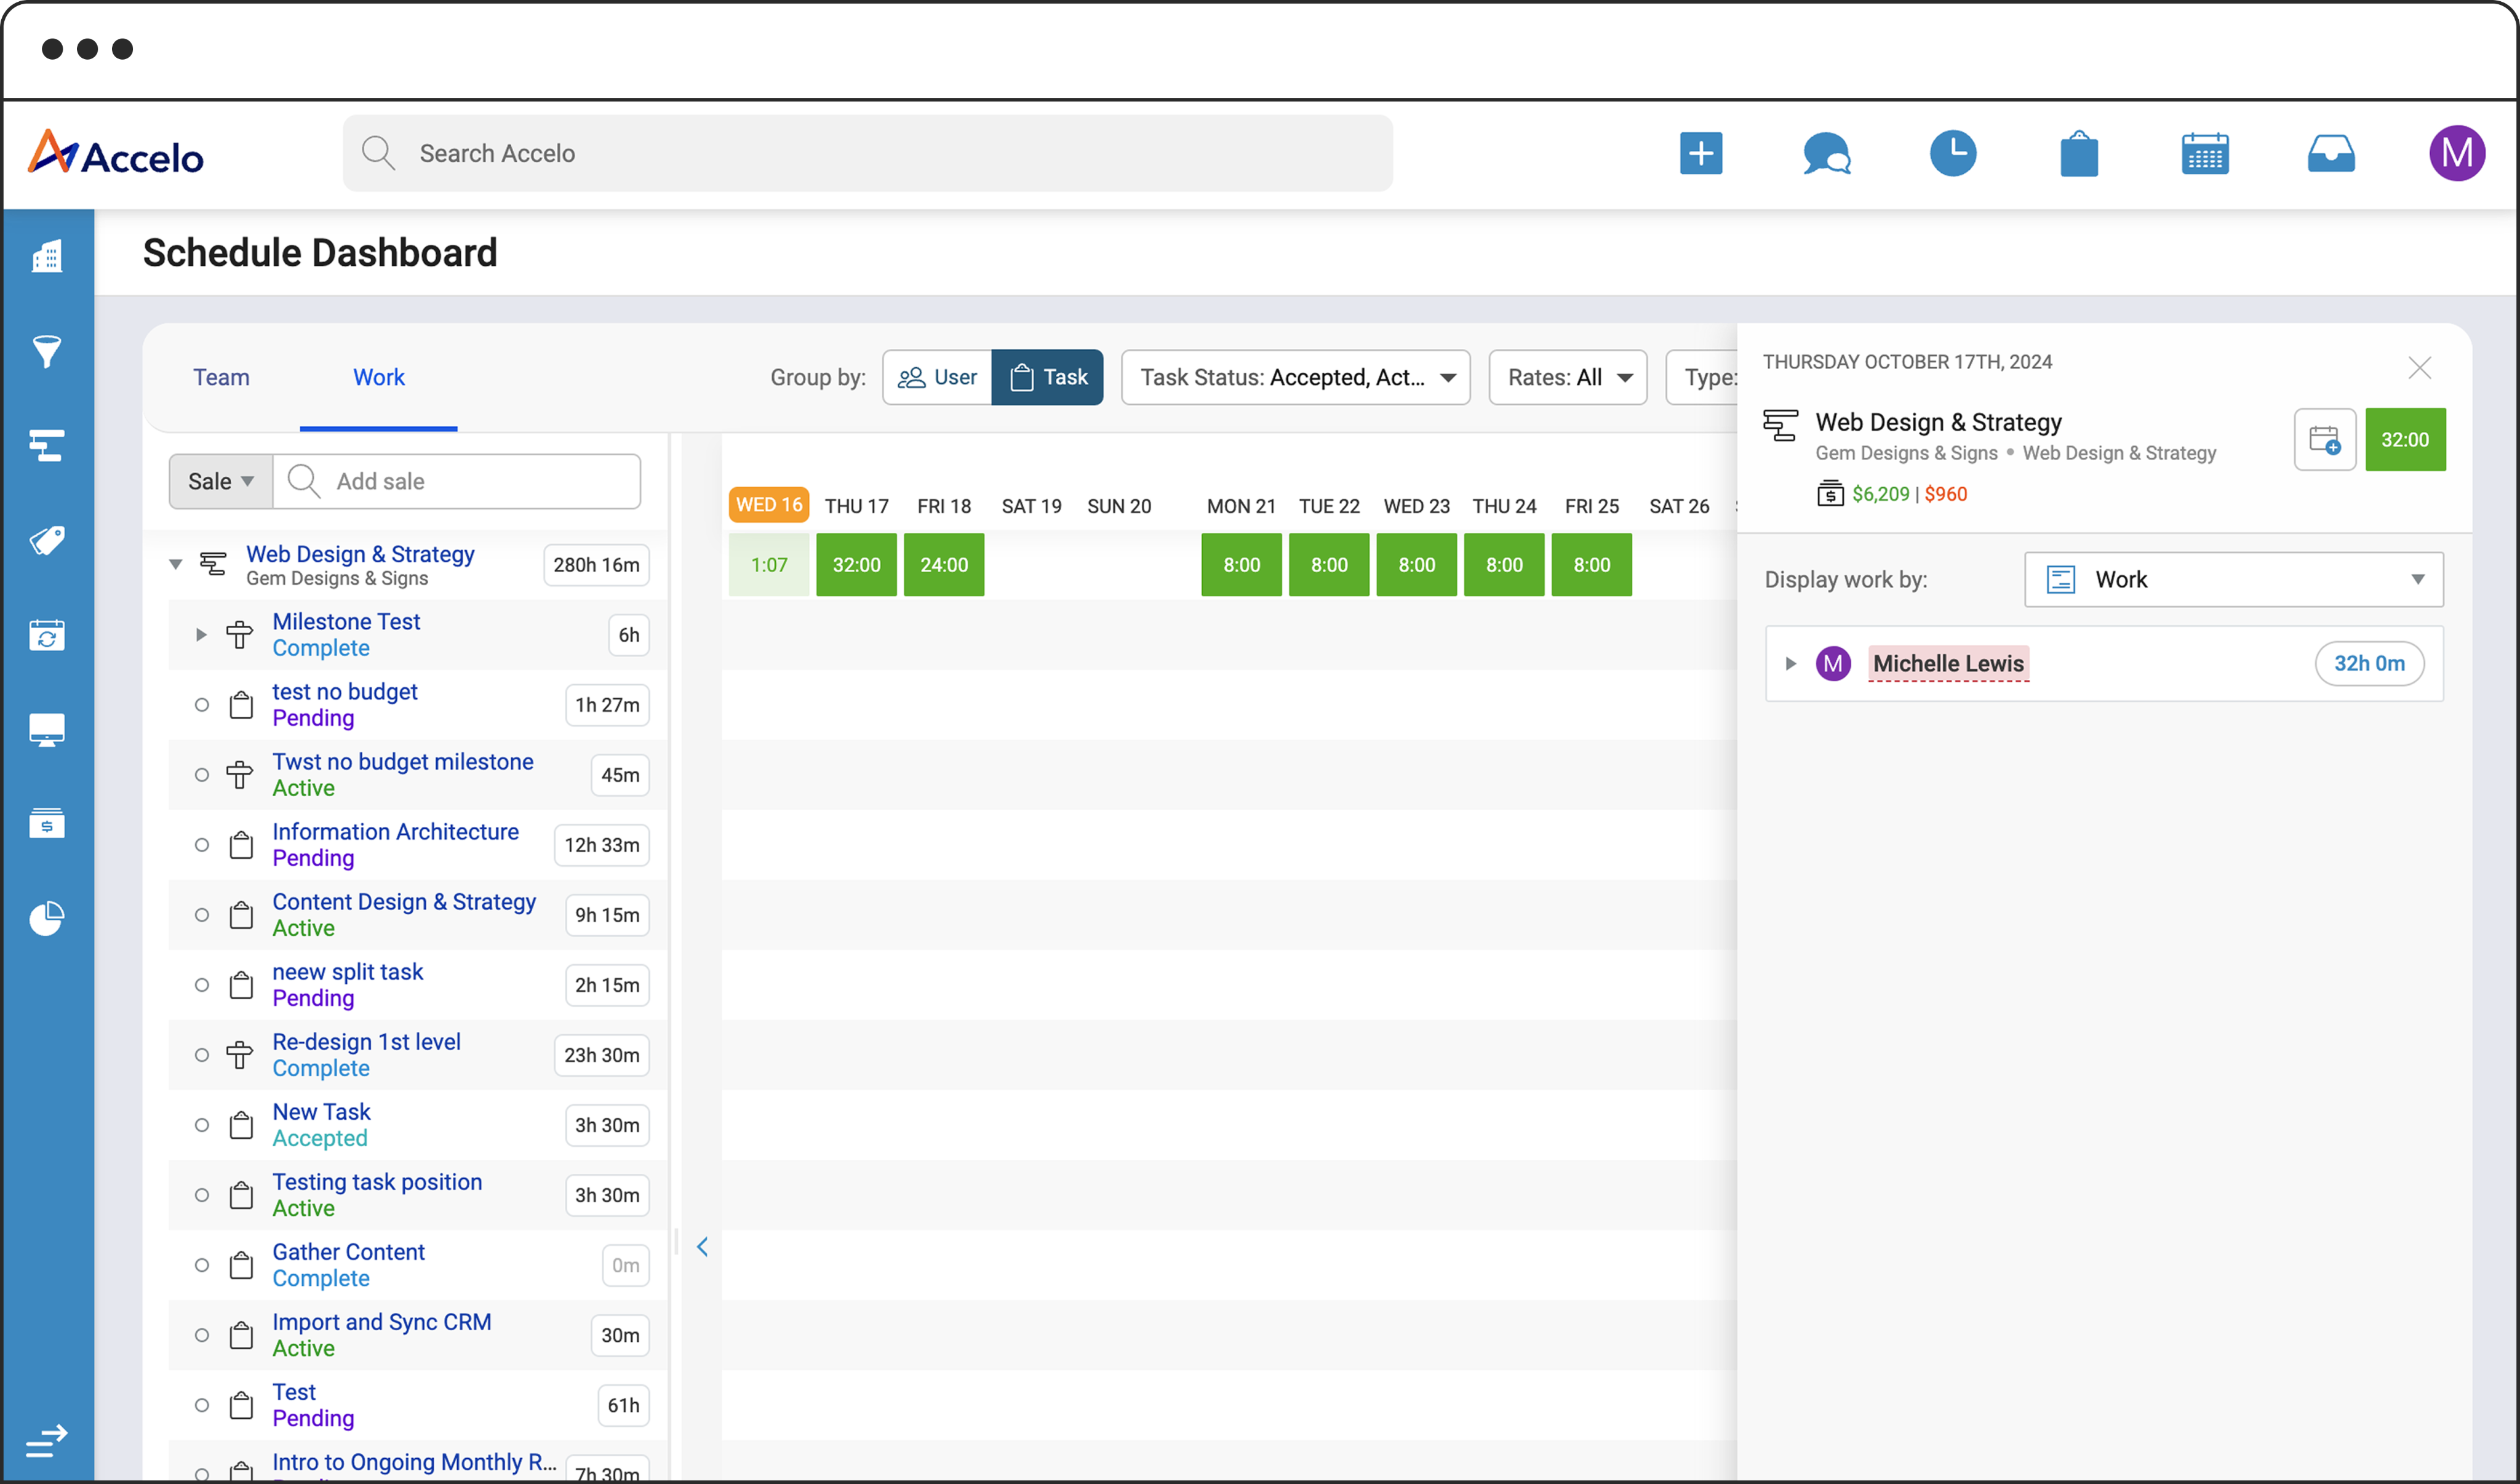Select radio circle for test no budget
The image size is (2520, 1484).
(x=202, y=705)
